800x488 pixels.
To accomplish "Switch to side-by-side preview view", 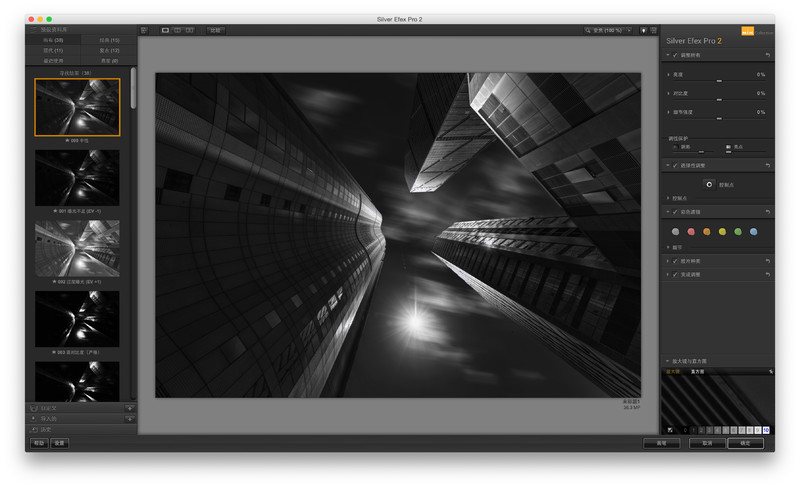I will point(190,30).
